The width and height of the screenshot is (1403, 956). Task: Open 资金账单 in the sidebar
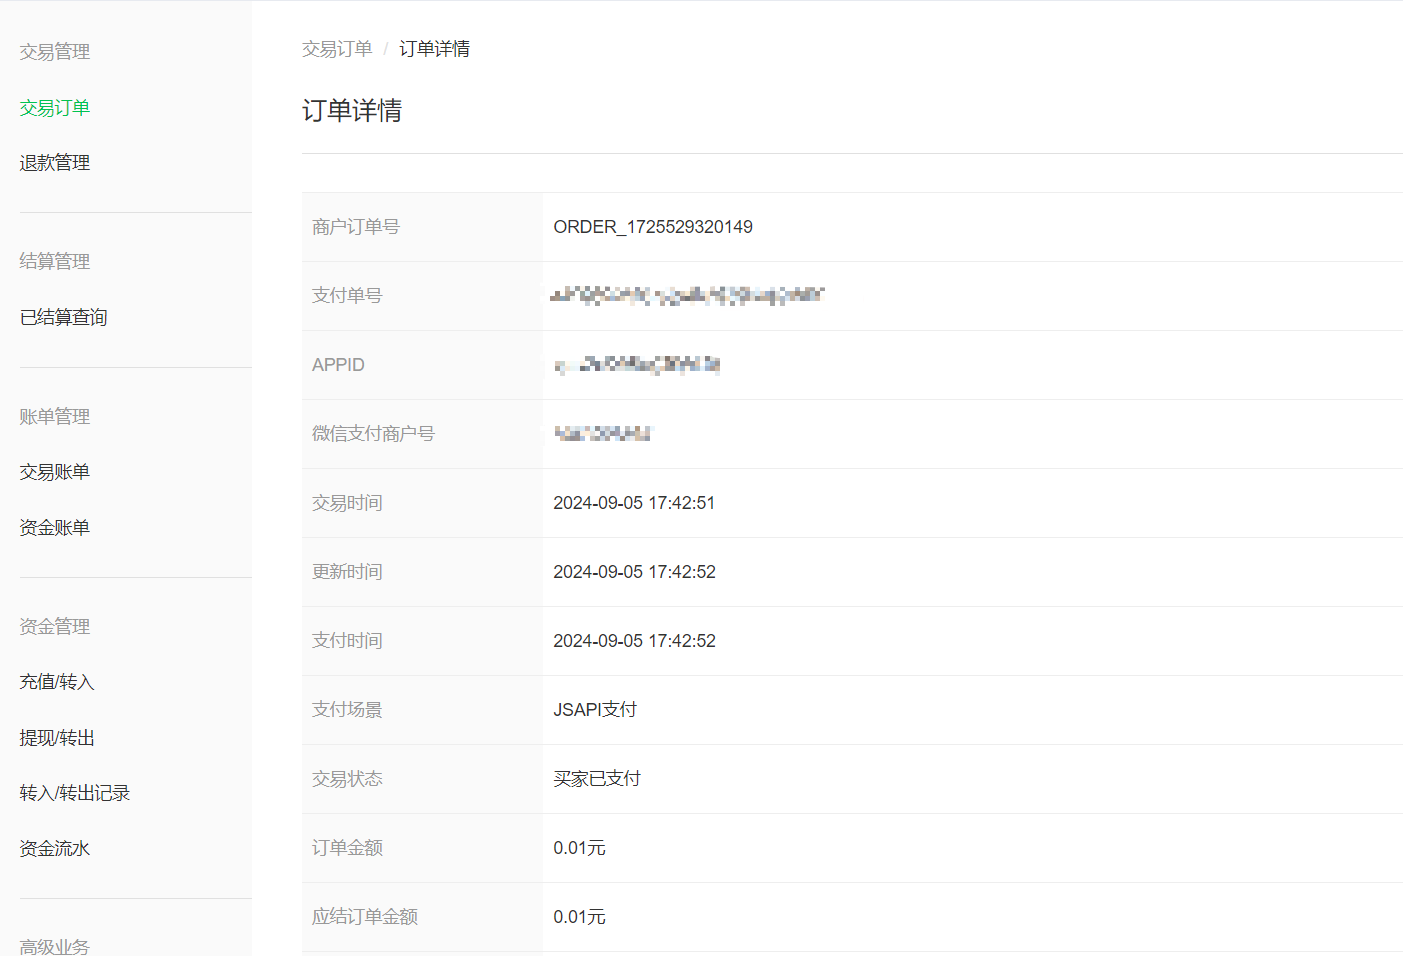click(55, 528)
